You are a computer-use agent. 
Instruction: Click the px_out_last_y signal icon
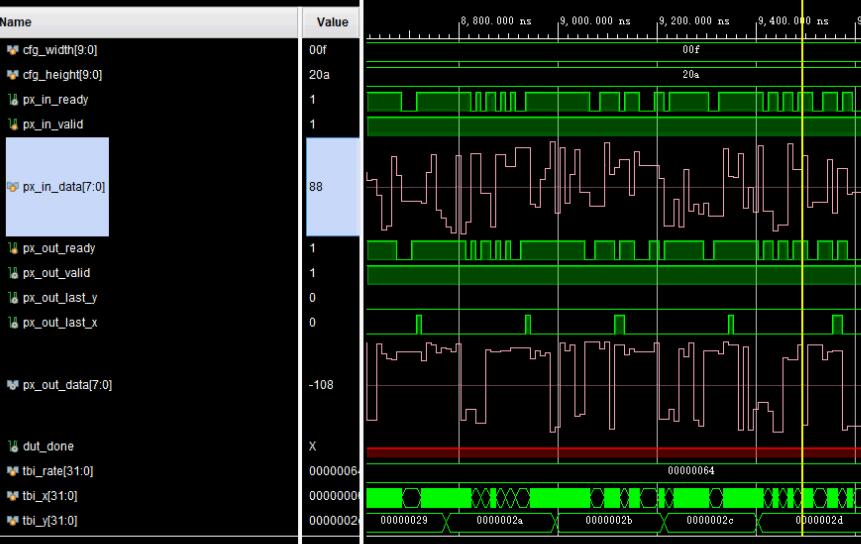click(x=13, y=298)
